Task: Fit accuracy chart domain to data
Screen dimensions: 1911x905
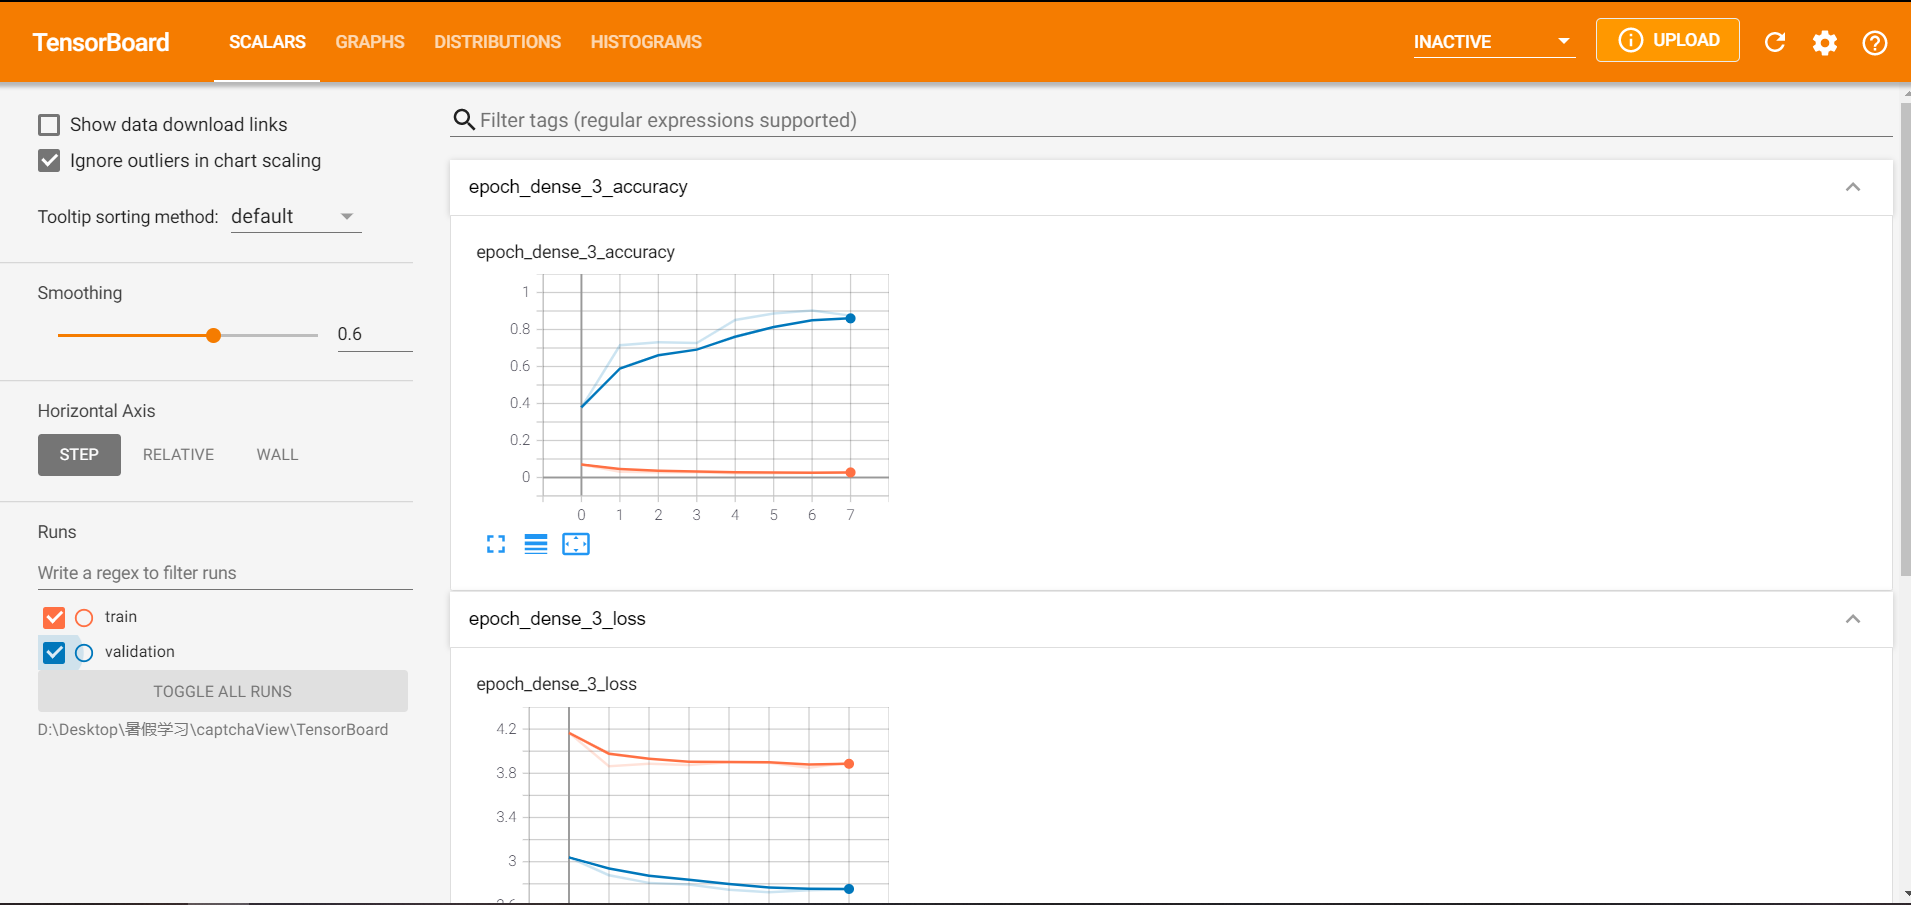Action: 576,544
